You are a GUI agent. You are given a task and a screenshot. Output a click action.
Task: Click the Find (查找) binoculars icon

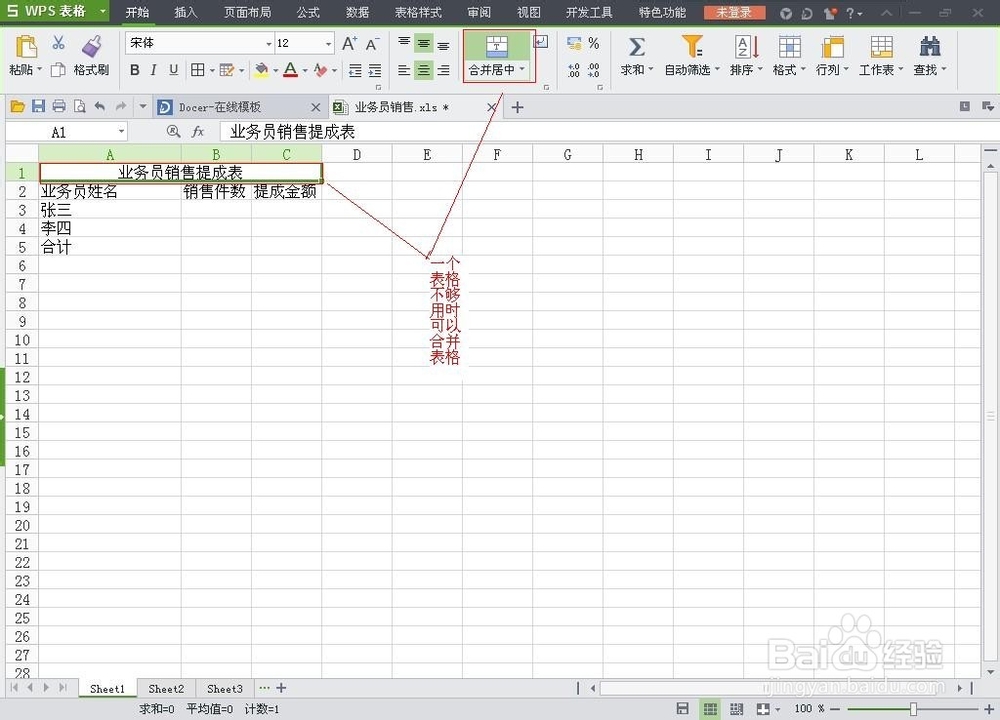click(930, 47)
